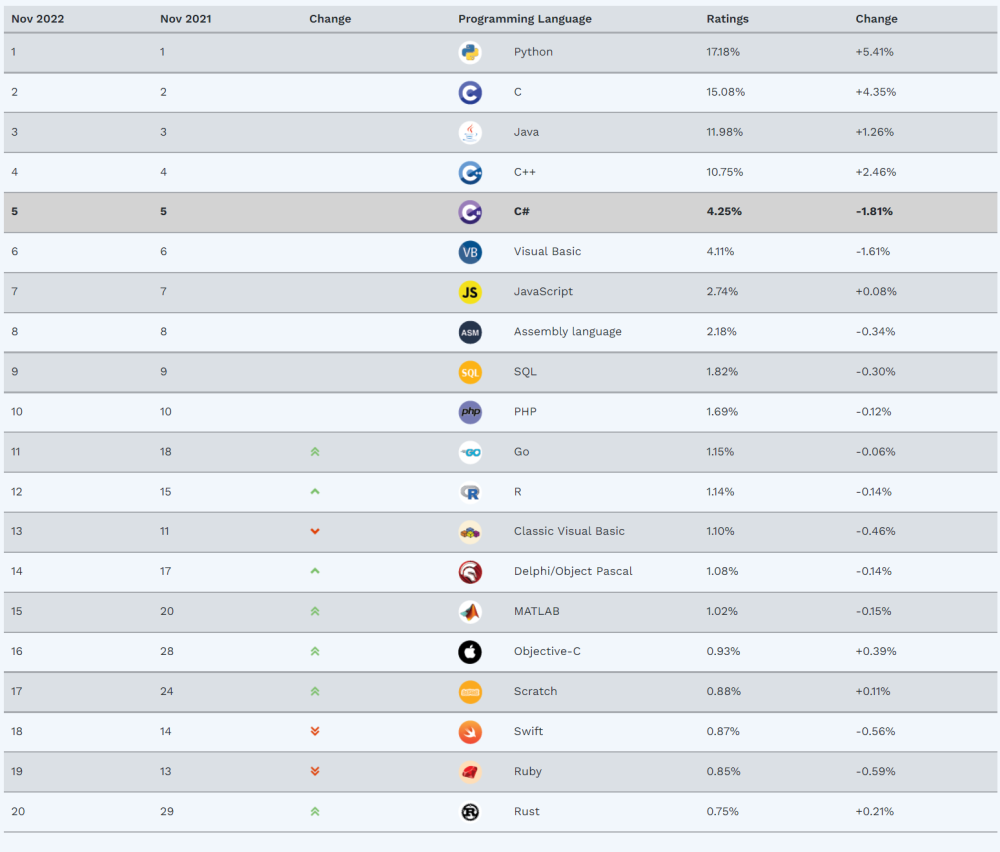Click the Programming Language column header
The image size is (1000, 852).
click(524, 19)
